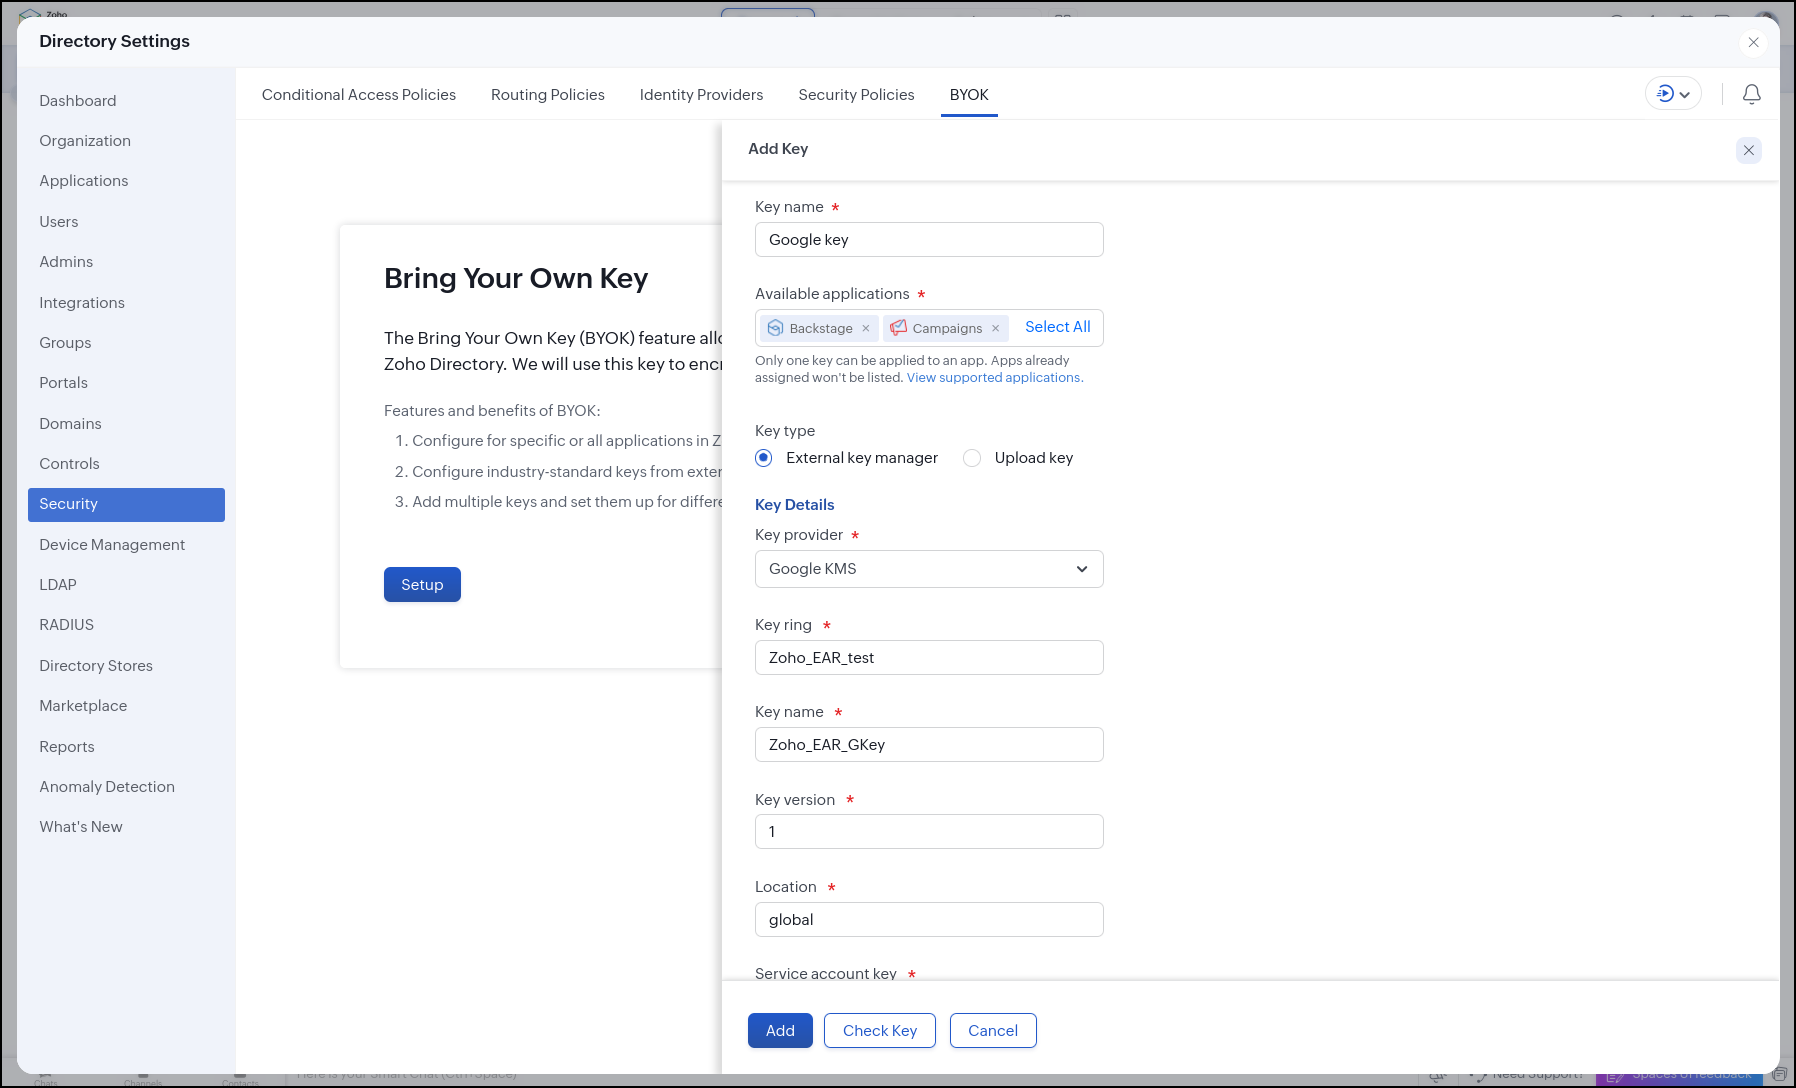Focus the Key version input

(929, 832)
